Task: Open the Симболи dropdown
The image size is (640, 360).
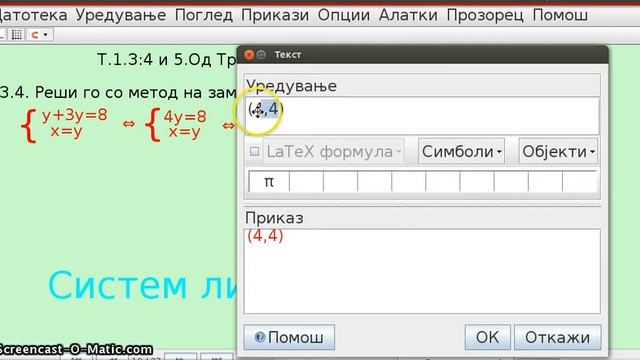Action: click(x=461, y=152)
